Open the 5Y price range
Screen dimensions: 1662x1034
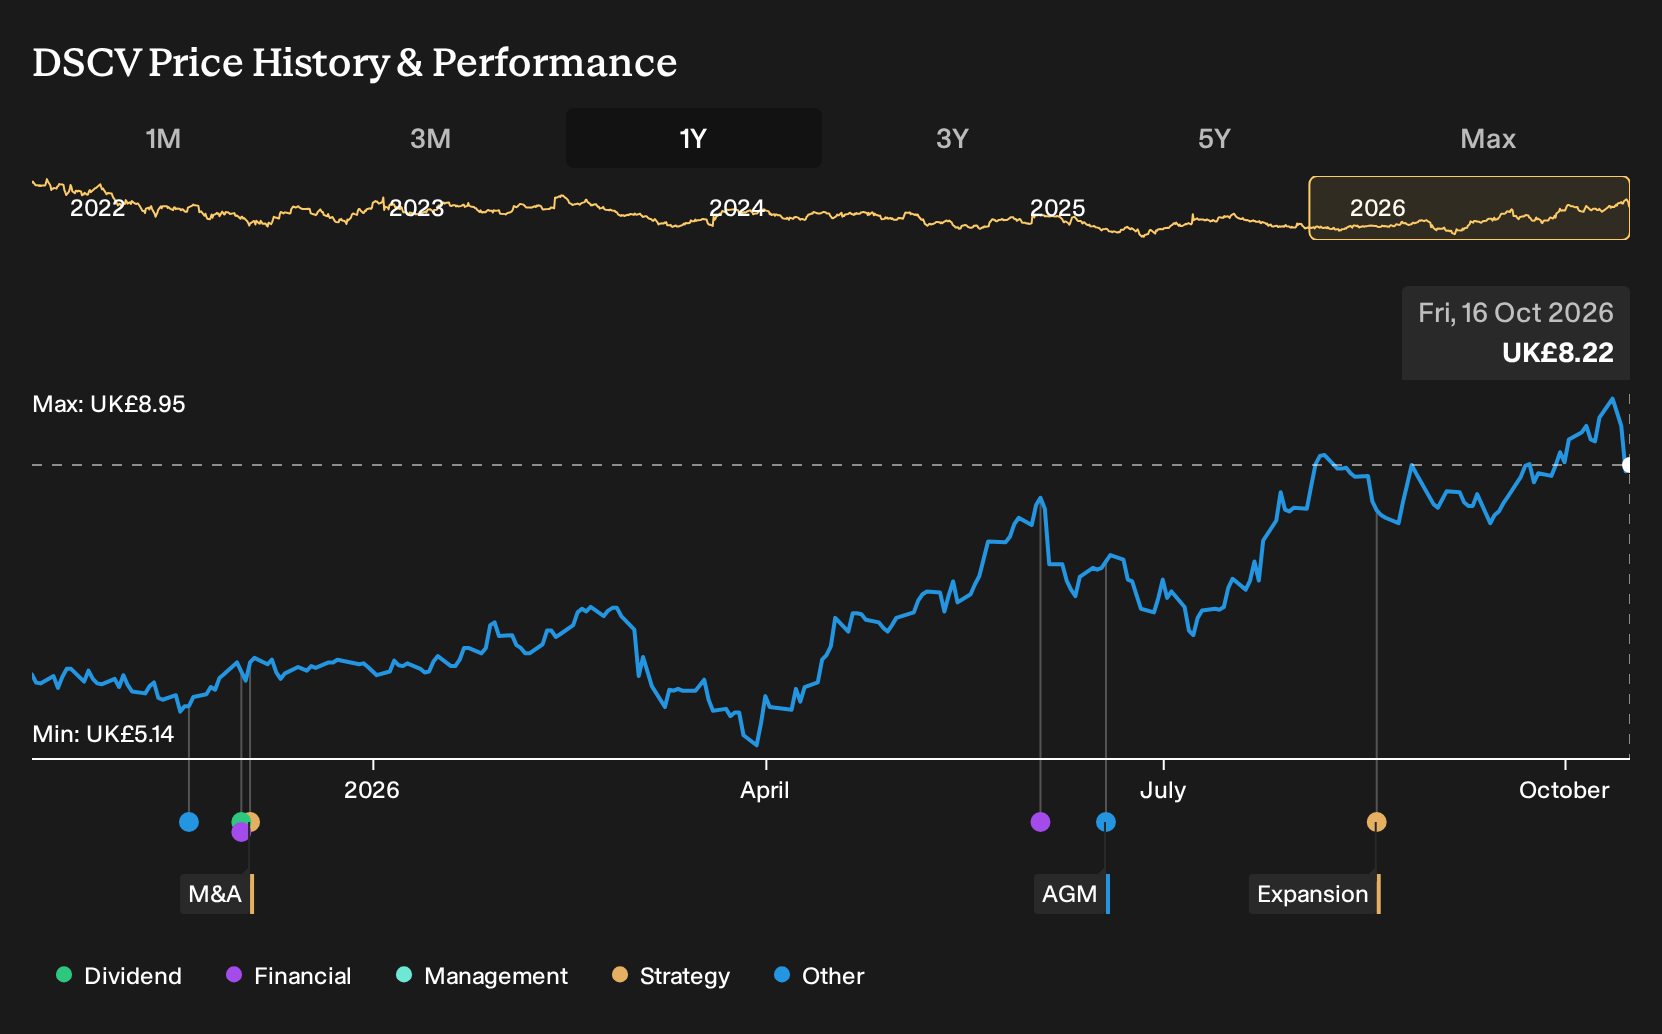point(1214,138)
